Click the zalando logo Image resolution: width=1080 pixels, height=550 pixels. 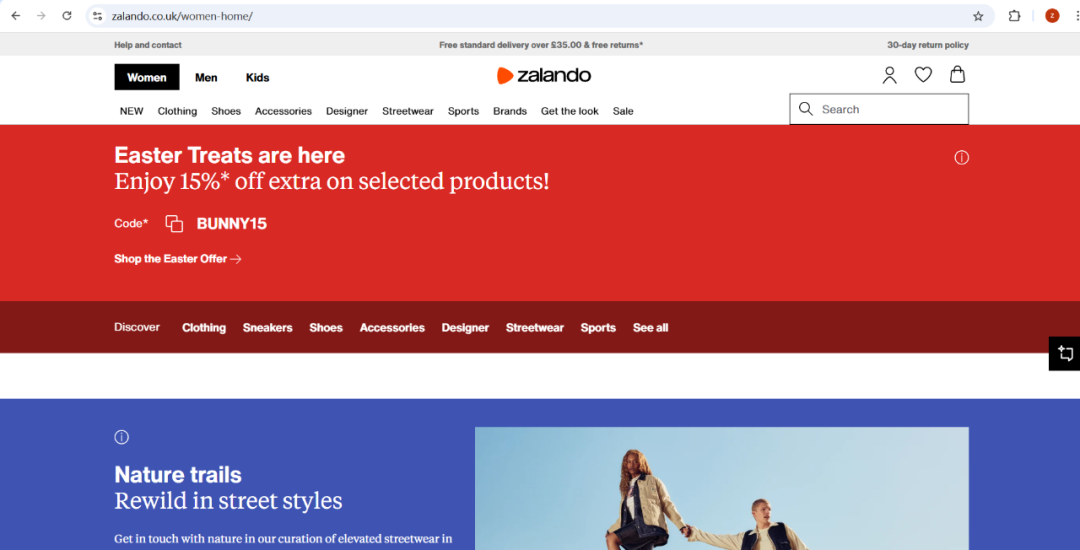(544, 76)
